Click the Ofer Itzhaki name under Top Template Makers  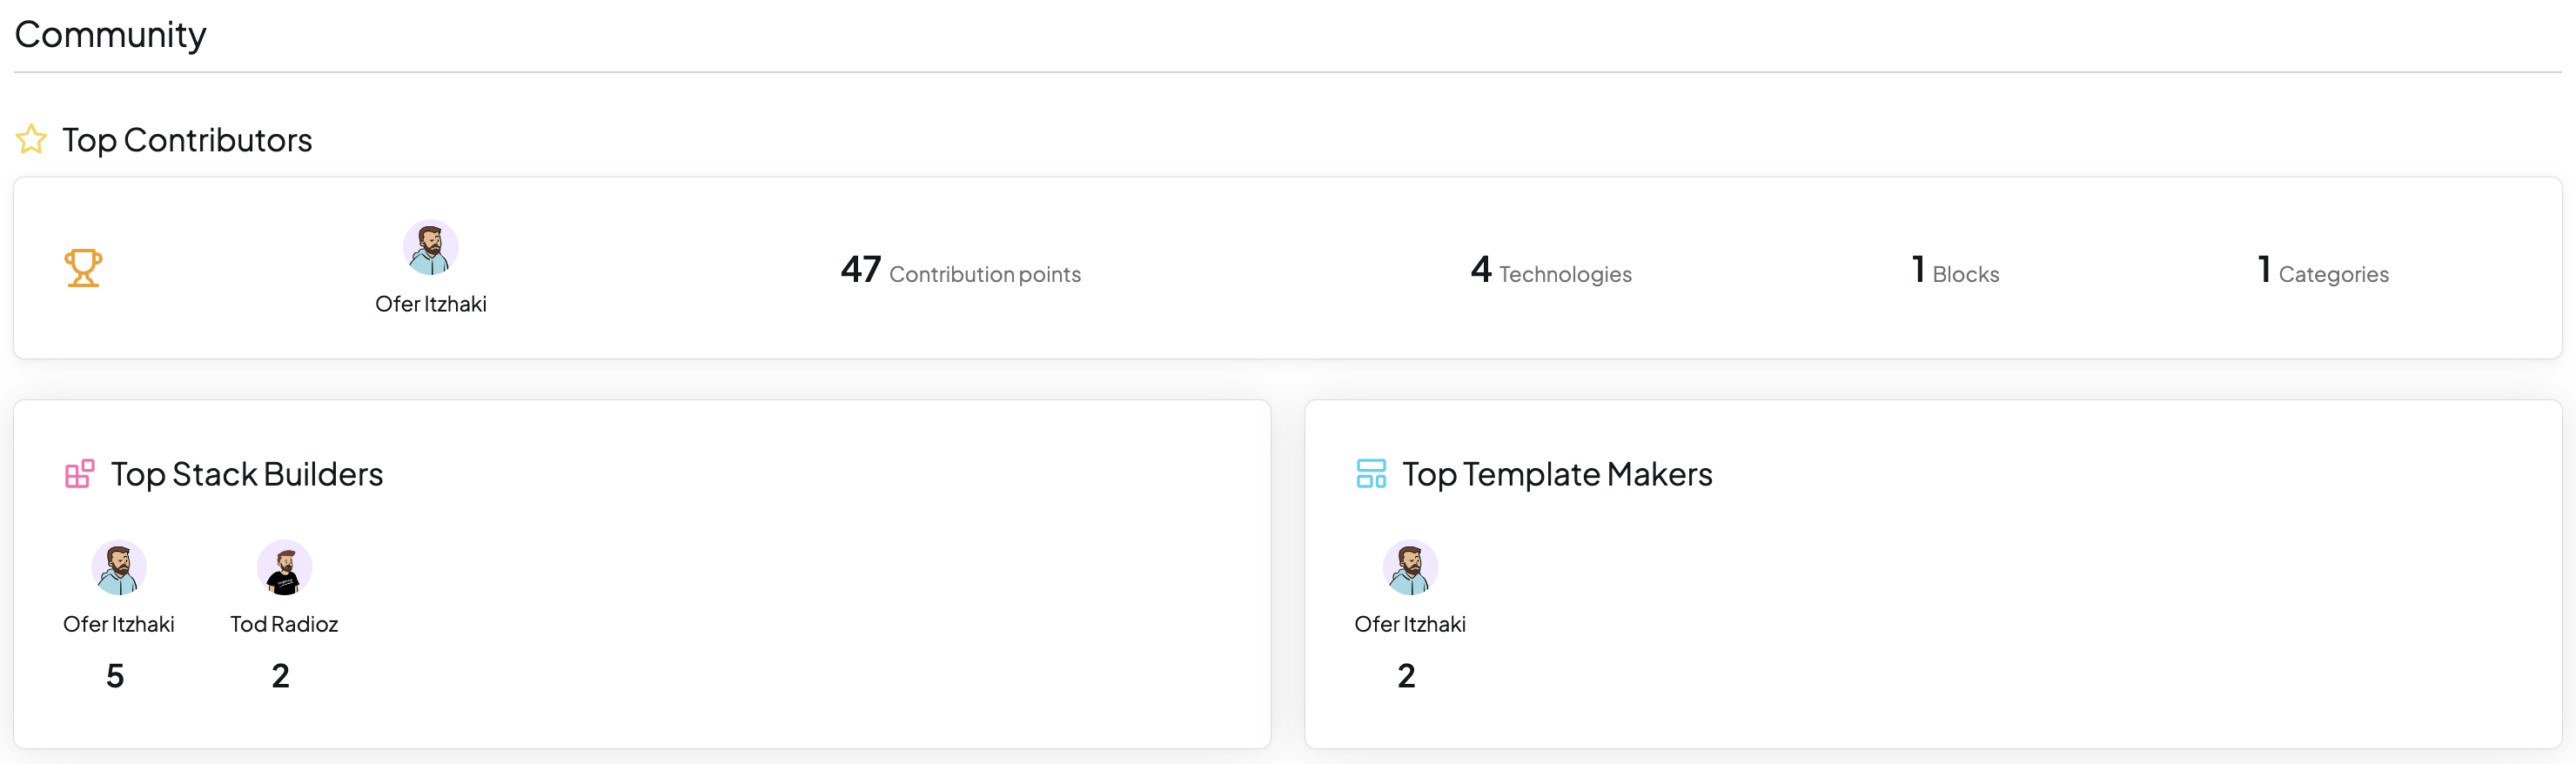(x=1410, y=624)
